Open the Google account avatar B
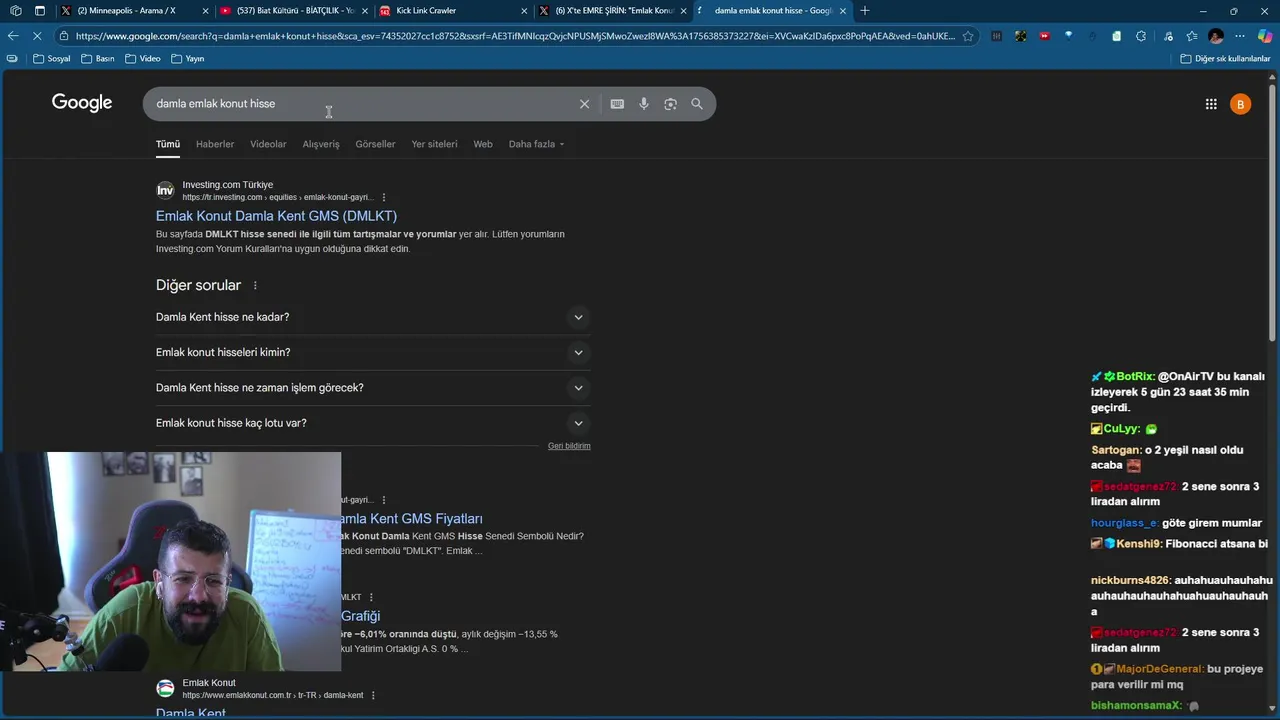Viewport: 1280px width, 720px height. (x=1240, y=104)
